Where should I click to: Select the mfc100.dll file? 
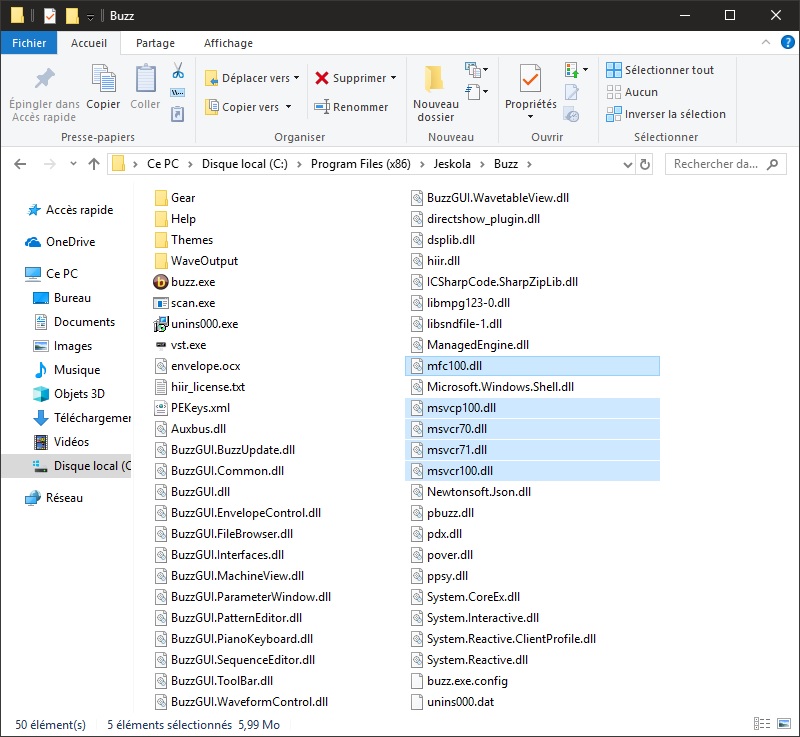[x=532, y=366]
